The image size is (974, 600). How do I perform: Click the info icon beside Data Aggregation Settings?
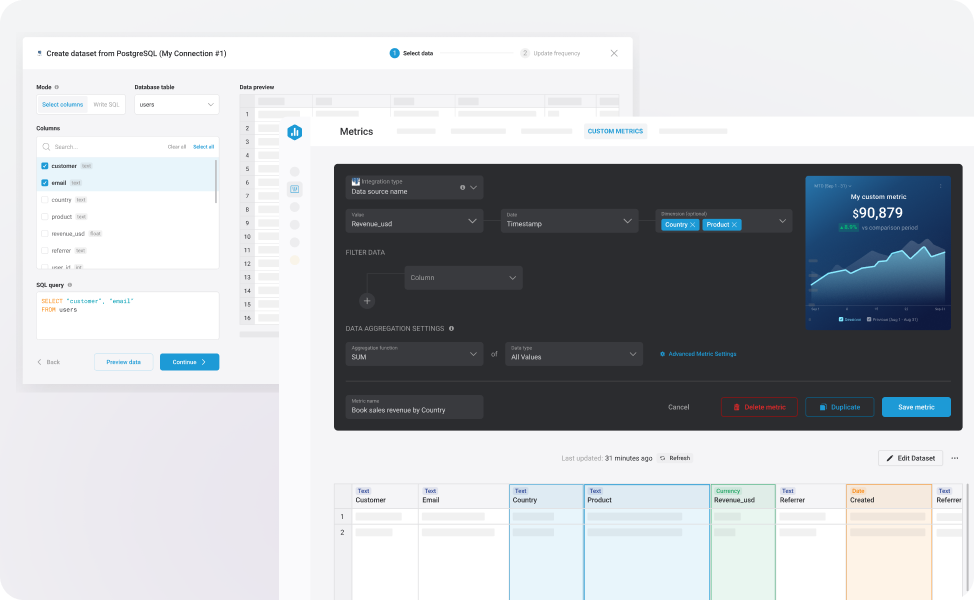451,328
